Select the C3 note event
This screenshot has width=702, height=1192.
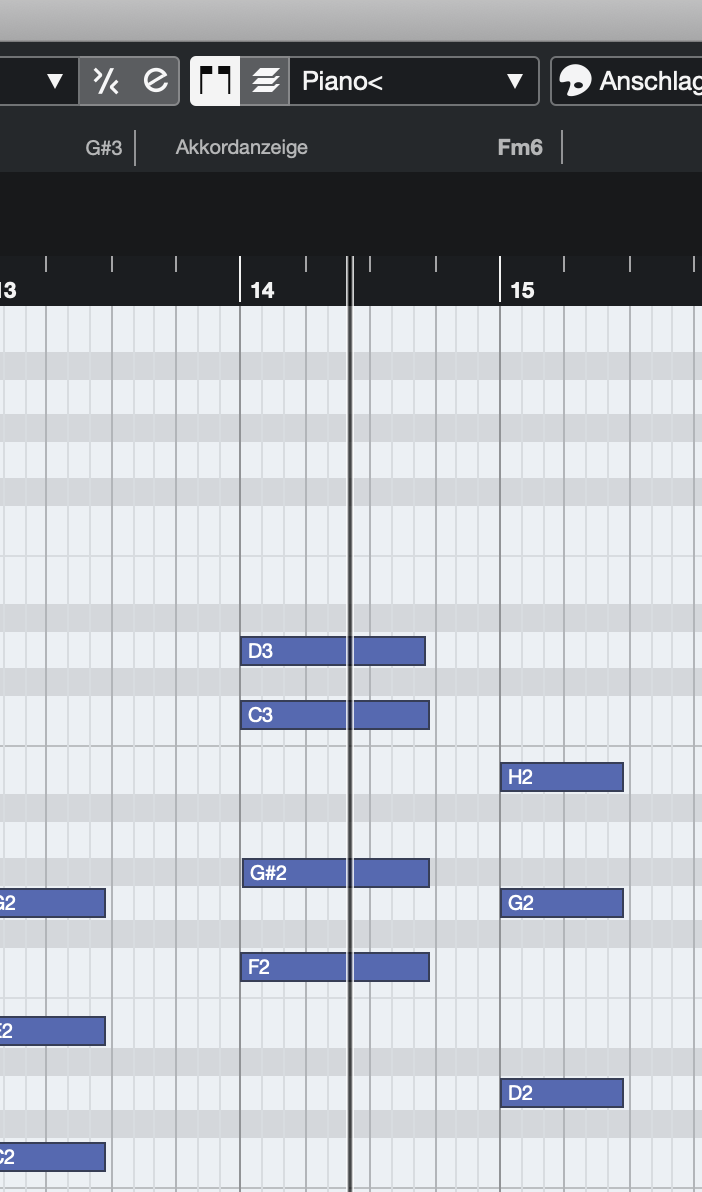click(334, 715)
